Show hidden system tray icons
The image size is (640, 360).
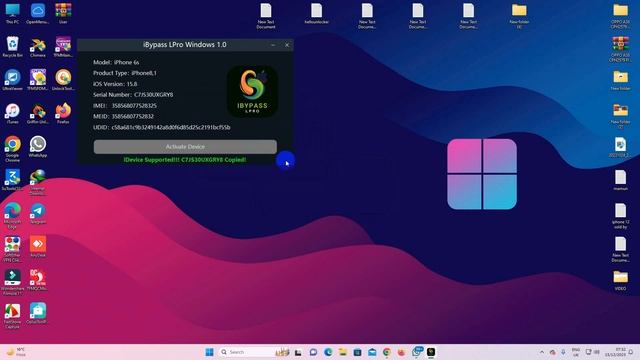point(542,352)
